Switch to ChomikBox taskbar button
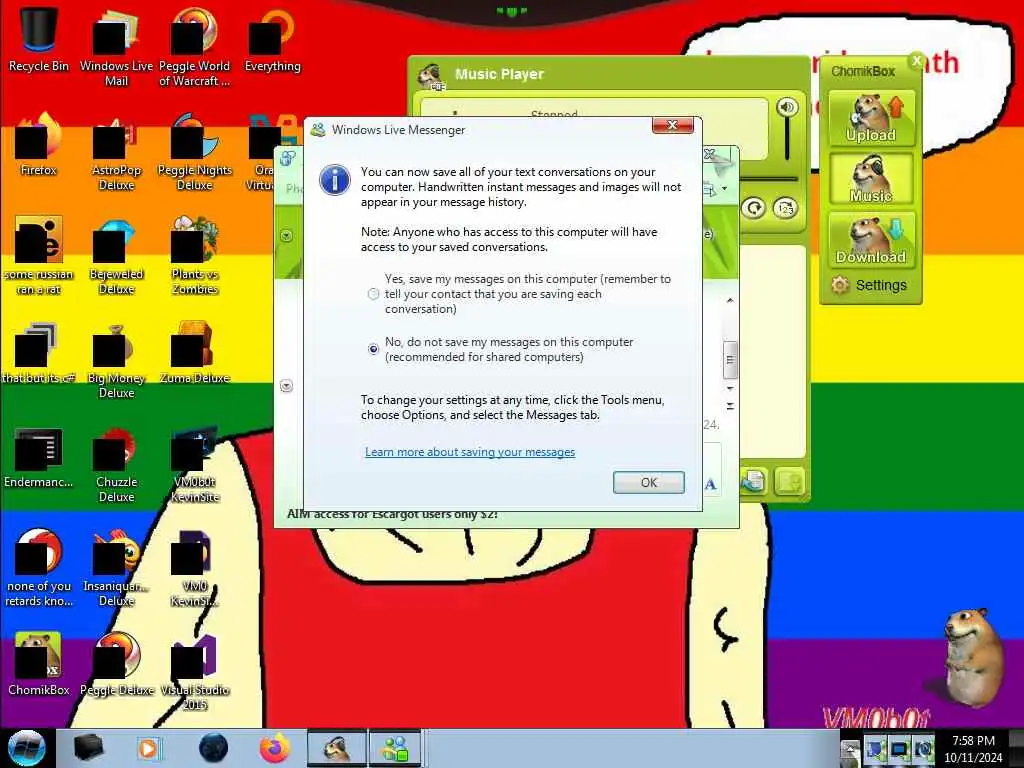The height and width of the screenshot is (768, 1024). 337,748
